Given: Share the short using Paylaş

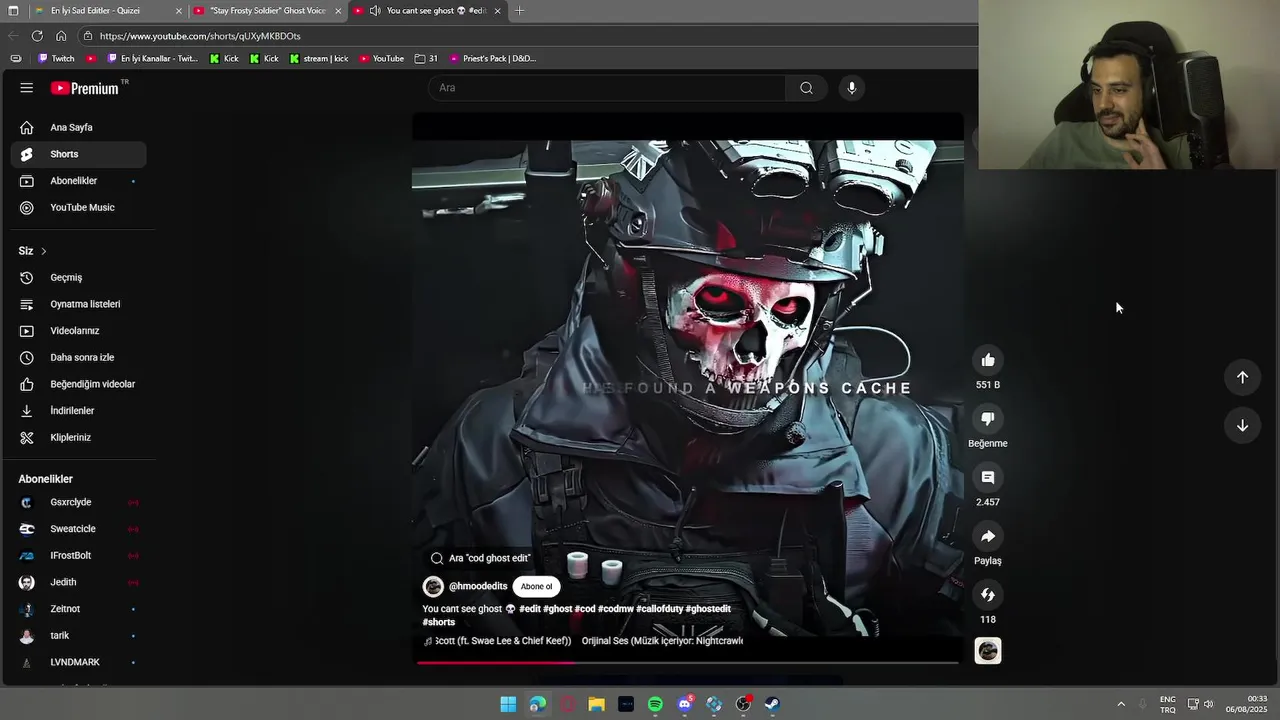Looking at the screenshot, I should point(988,536).
